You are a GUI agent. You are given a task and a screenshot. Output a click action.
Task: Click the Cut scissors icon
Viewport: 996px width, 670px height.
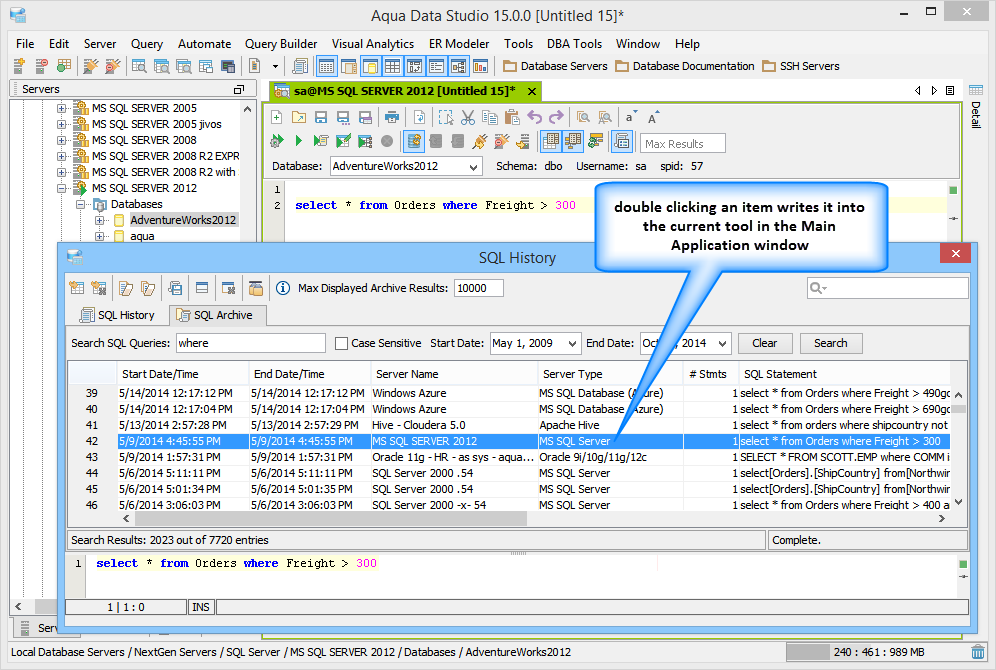tap(468, 117)
